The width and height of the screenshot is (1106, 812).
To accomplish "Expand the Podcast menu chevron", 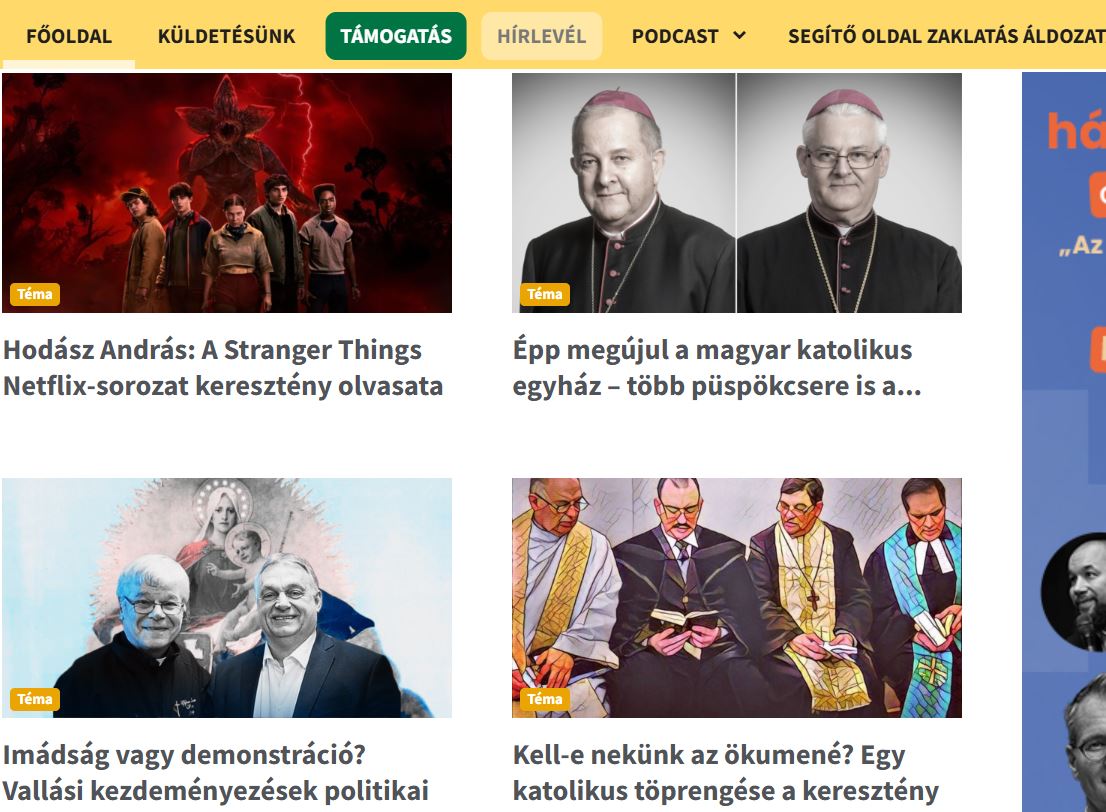I will [x=739, y=35].
